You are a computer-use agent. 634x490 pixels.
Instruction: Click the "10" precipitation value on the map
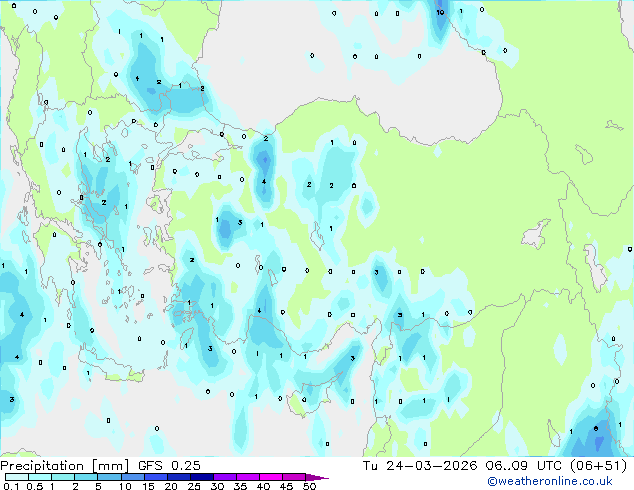coord(440,13)
